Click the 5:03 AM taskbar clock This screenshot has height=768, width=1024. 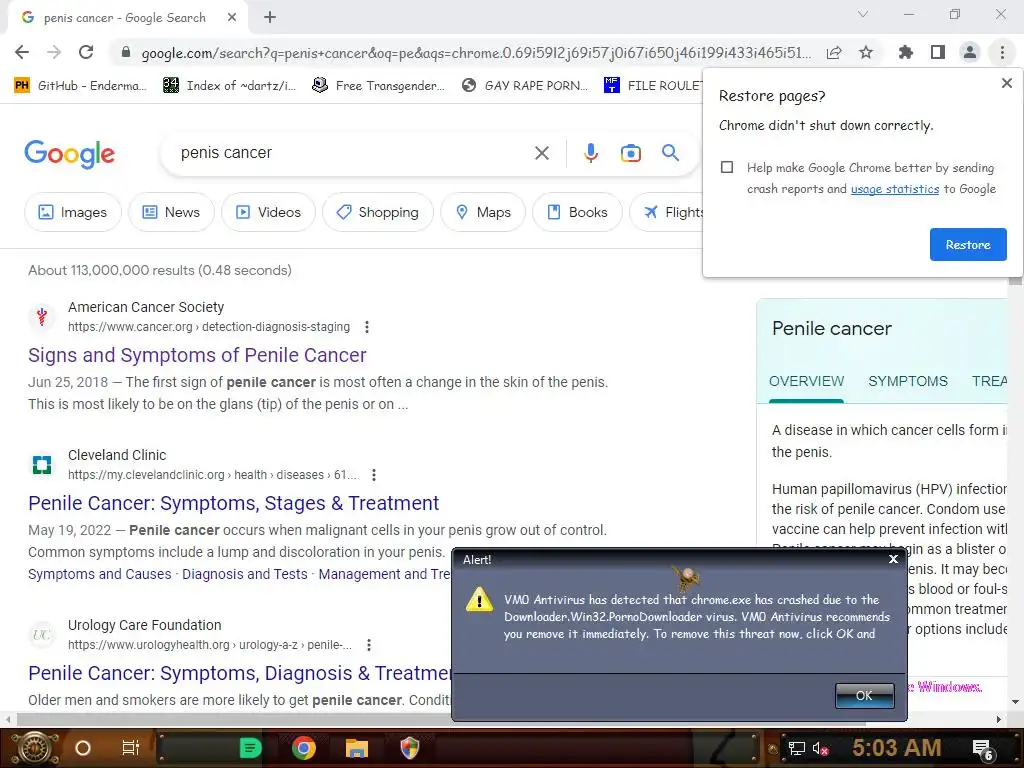(897, 748)
